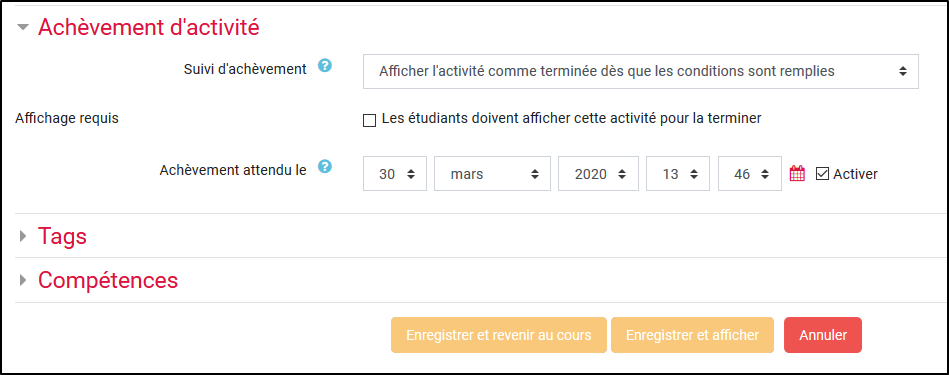The width and height of the screenshot is (949, 375).
Task: Open the year dropdown showing 2020
Action: (598, 174)
